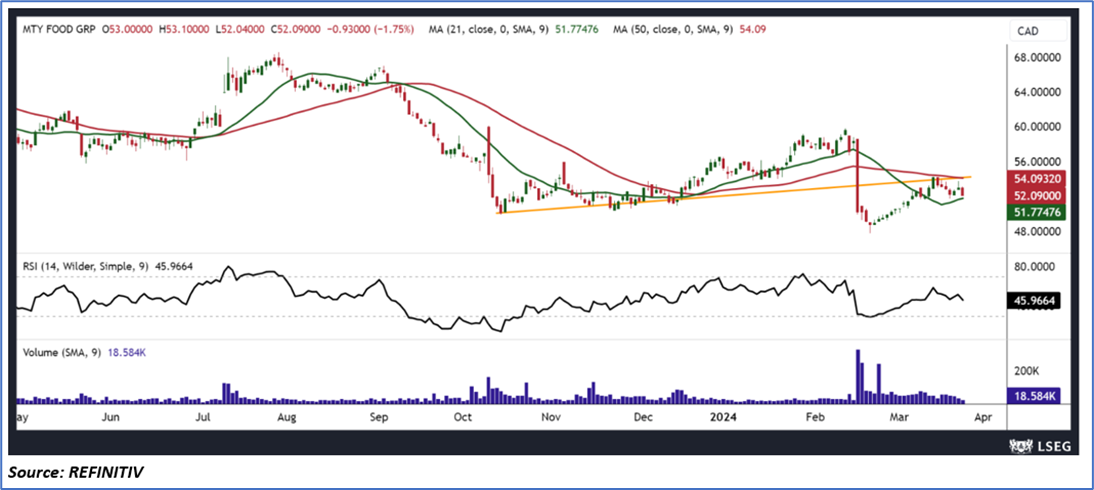Screen dimensions: 1094x490
Task: Click the Source: REFINITIV caption
Action: pyautogui.click(x=77, y=474)
